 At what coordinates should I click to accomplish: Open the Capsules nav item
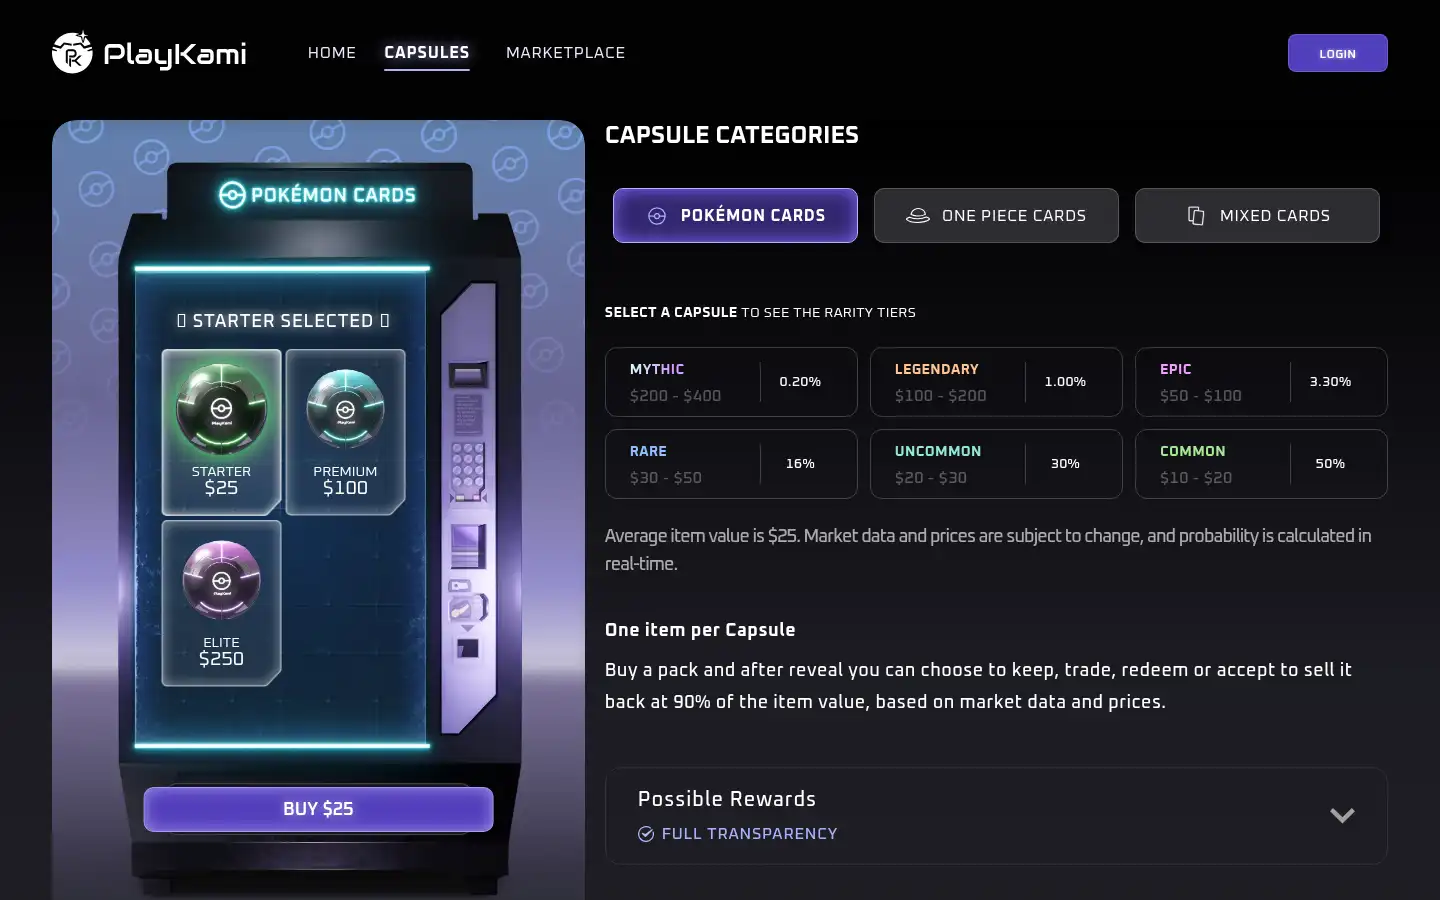pyautogui.click(x=427, y=53)
